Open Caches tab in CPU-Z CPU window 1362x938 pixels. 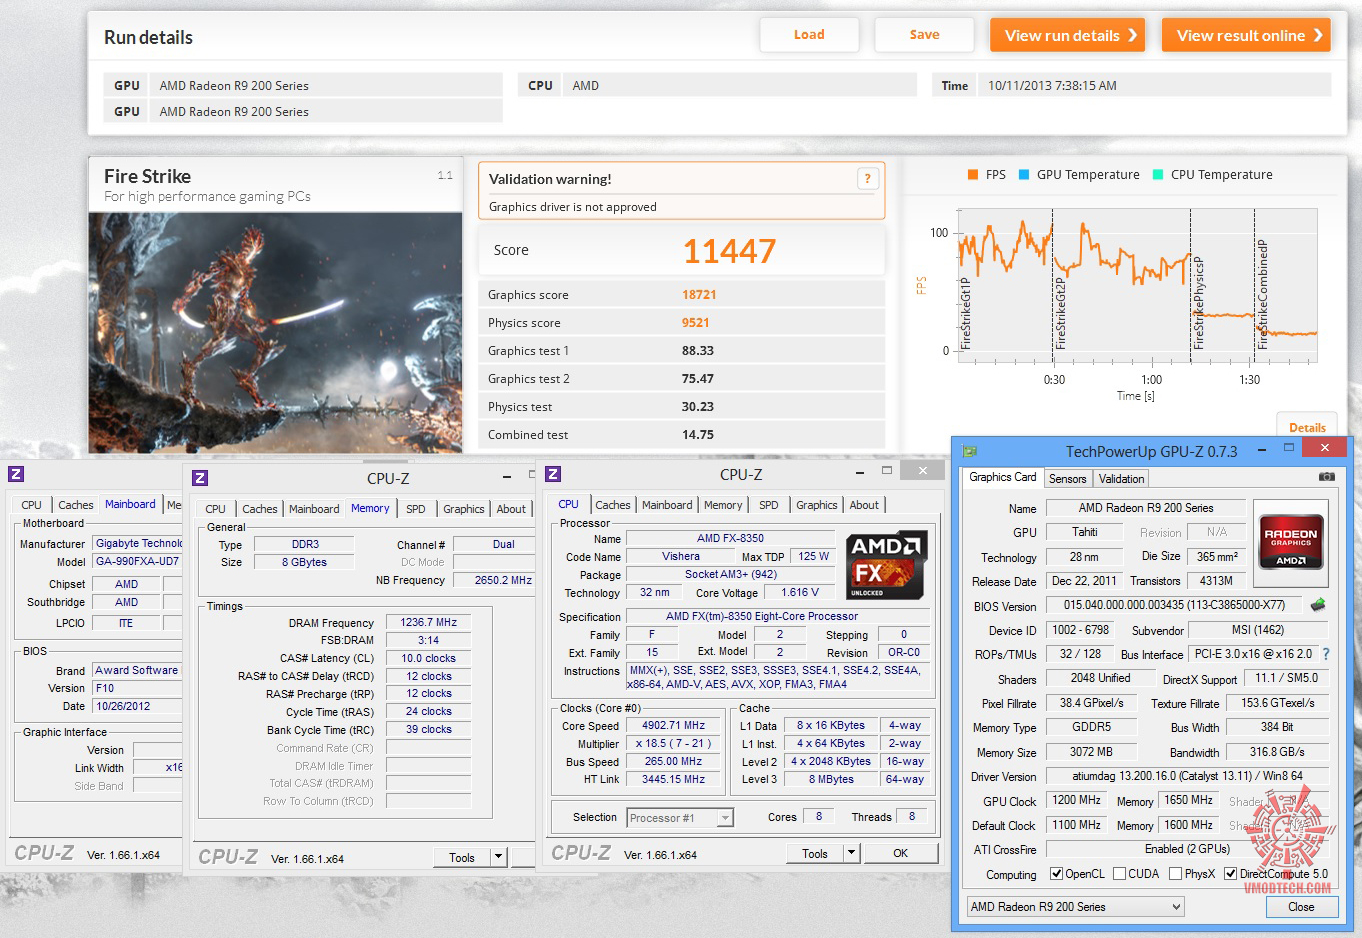pos(613,505)
